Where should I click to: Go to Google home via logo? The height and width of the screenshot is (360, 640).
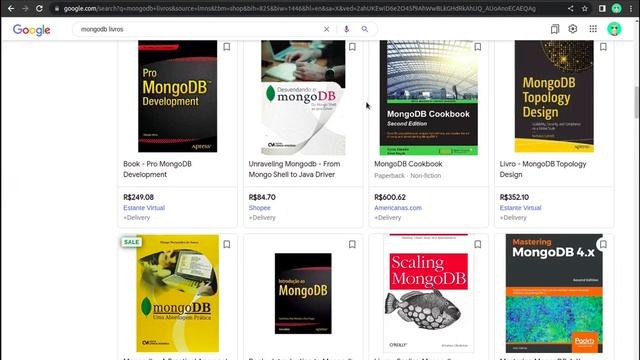31,29
